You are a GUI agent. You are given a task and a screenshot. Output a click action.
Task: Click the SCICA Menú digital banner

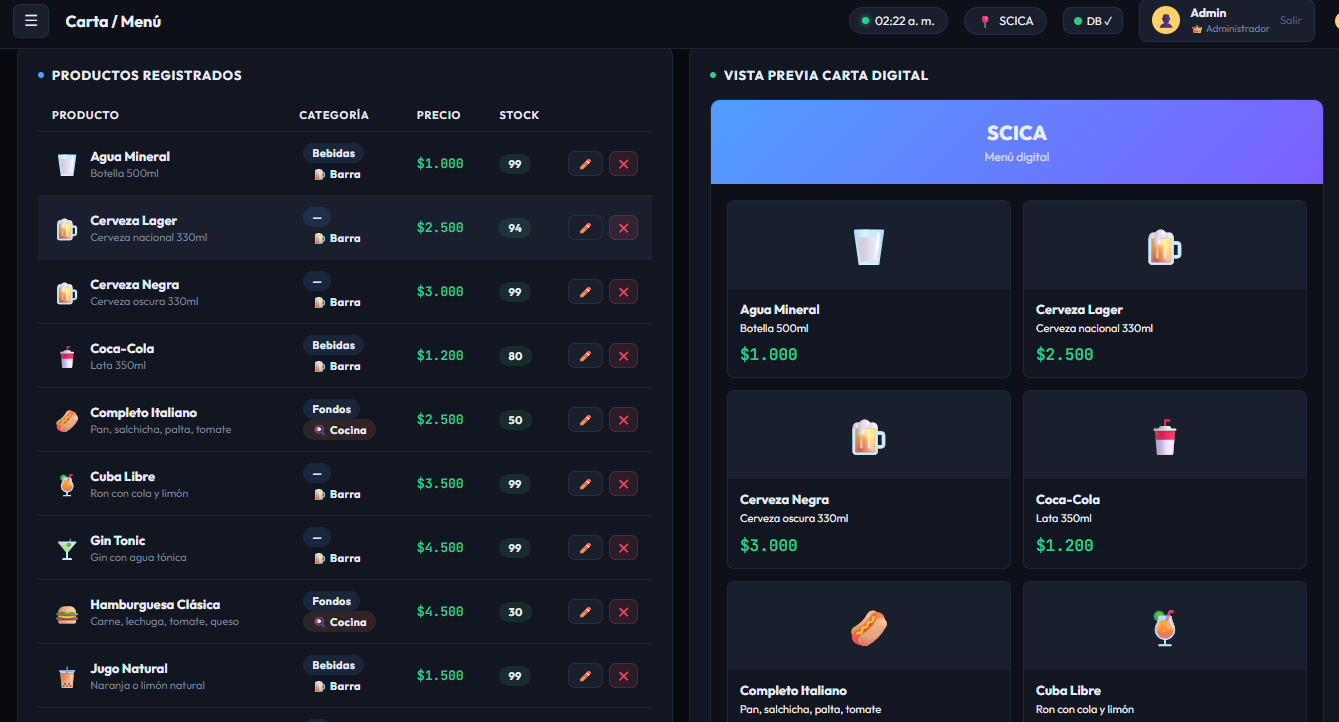tap(1017, 142)
